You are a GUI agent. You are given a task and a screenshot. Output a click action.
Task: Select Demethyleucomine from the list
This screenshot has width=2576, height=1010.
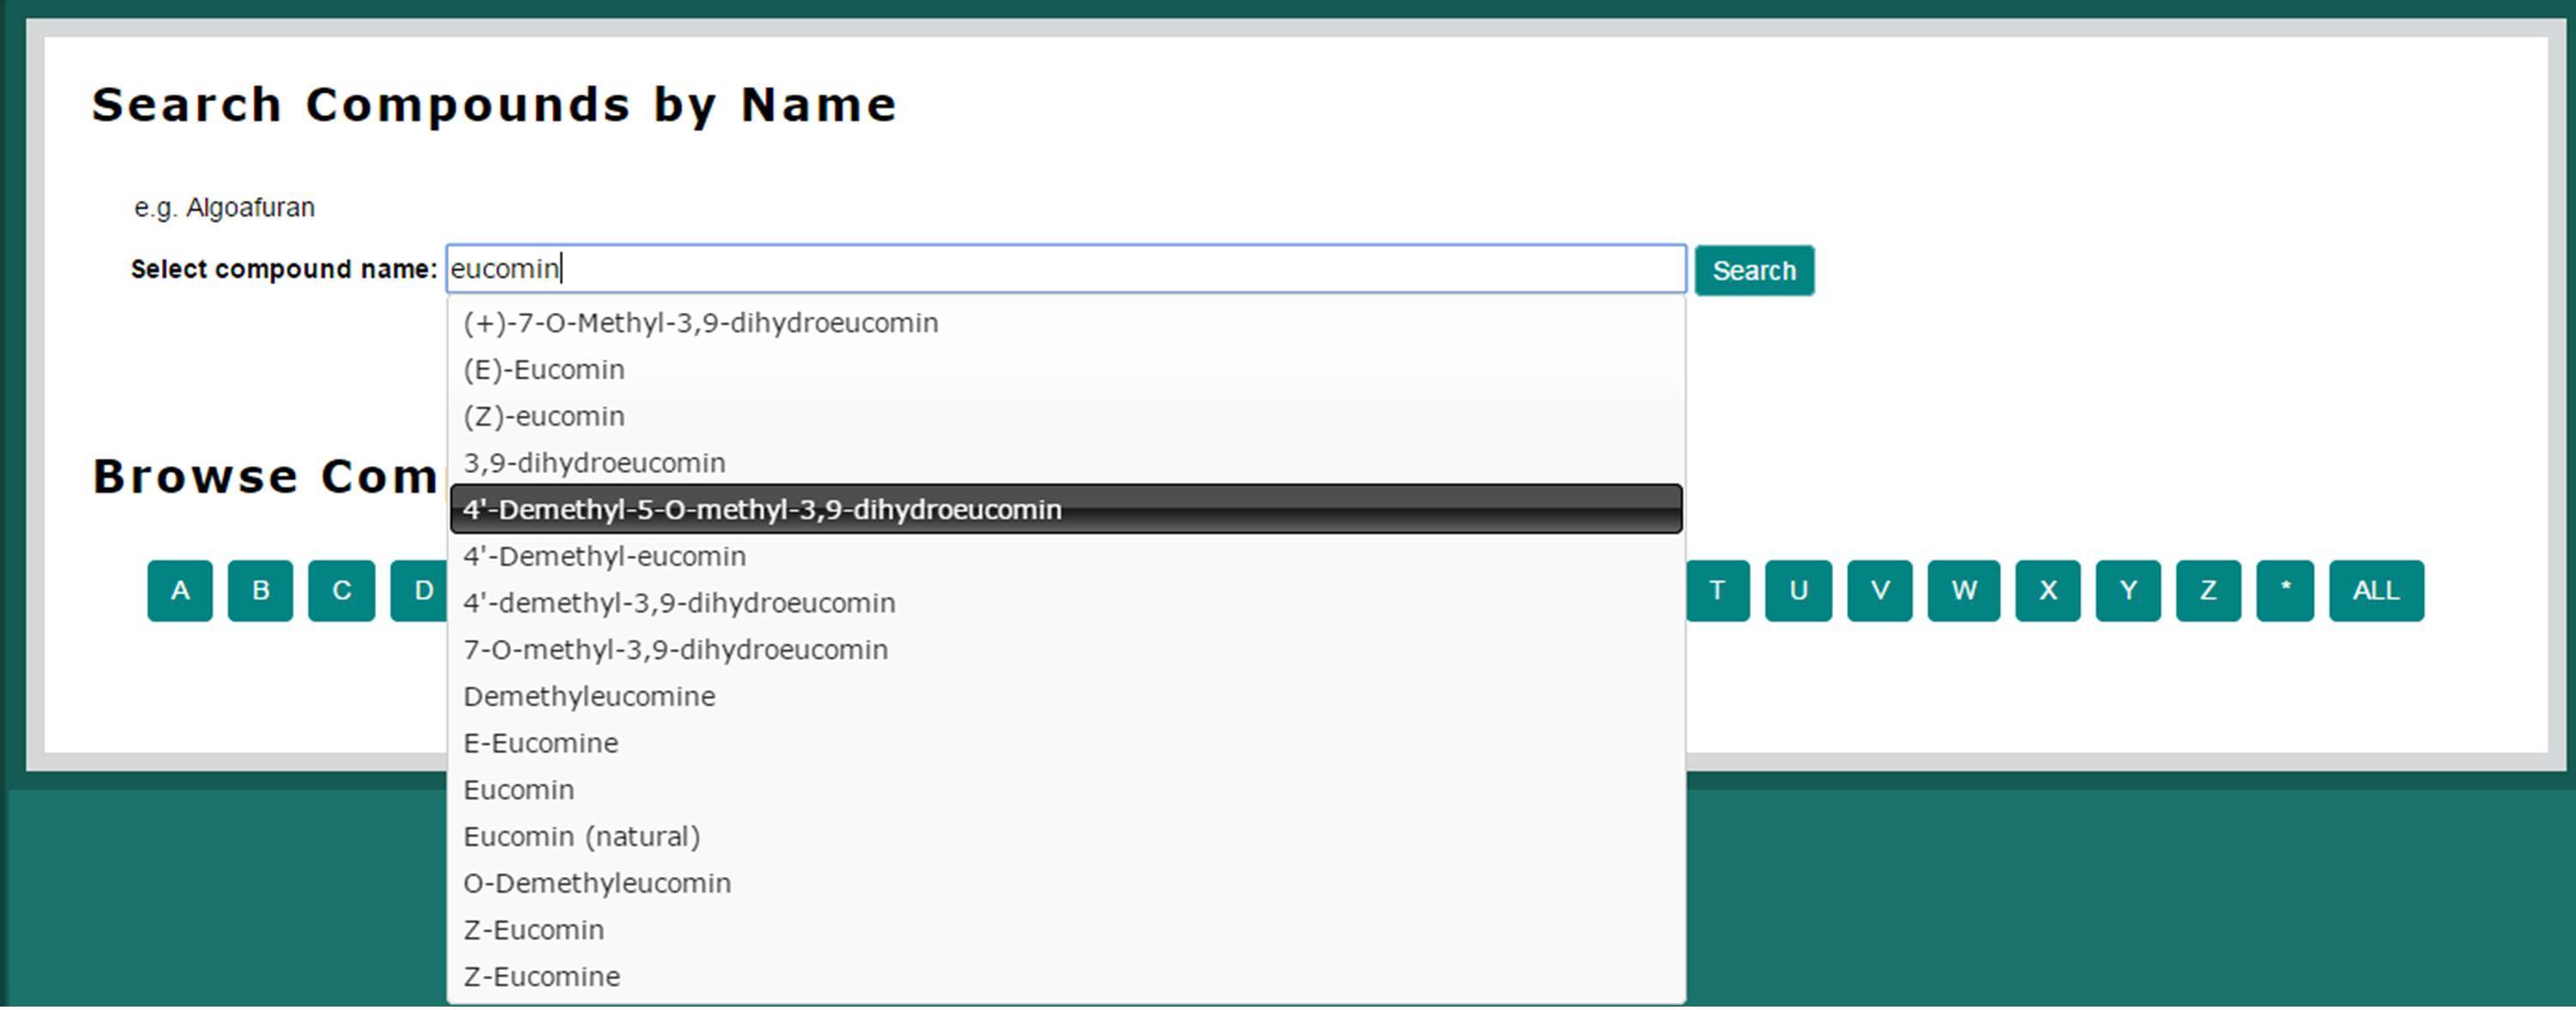pos(1066,696)
